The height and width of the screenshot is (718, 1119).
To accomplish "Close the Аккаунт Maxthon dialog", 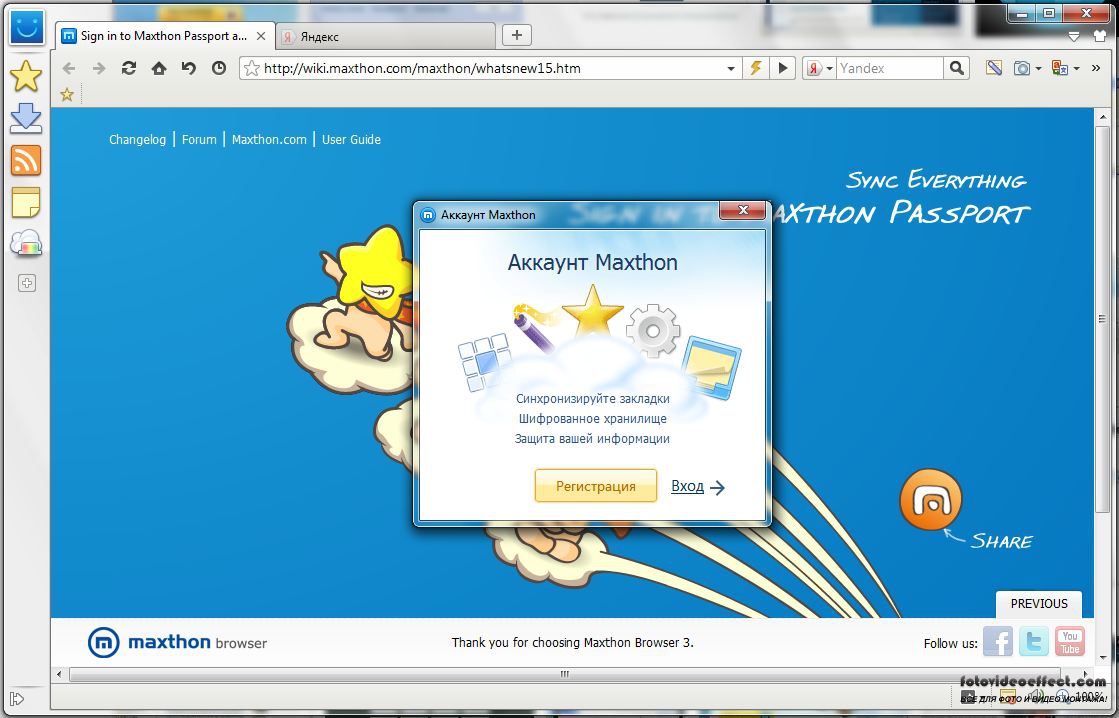I will [743, 210].
